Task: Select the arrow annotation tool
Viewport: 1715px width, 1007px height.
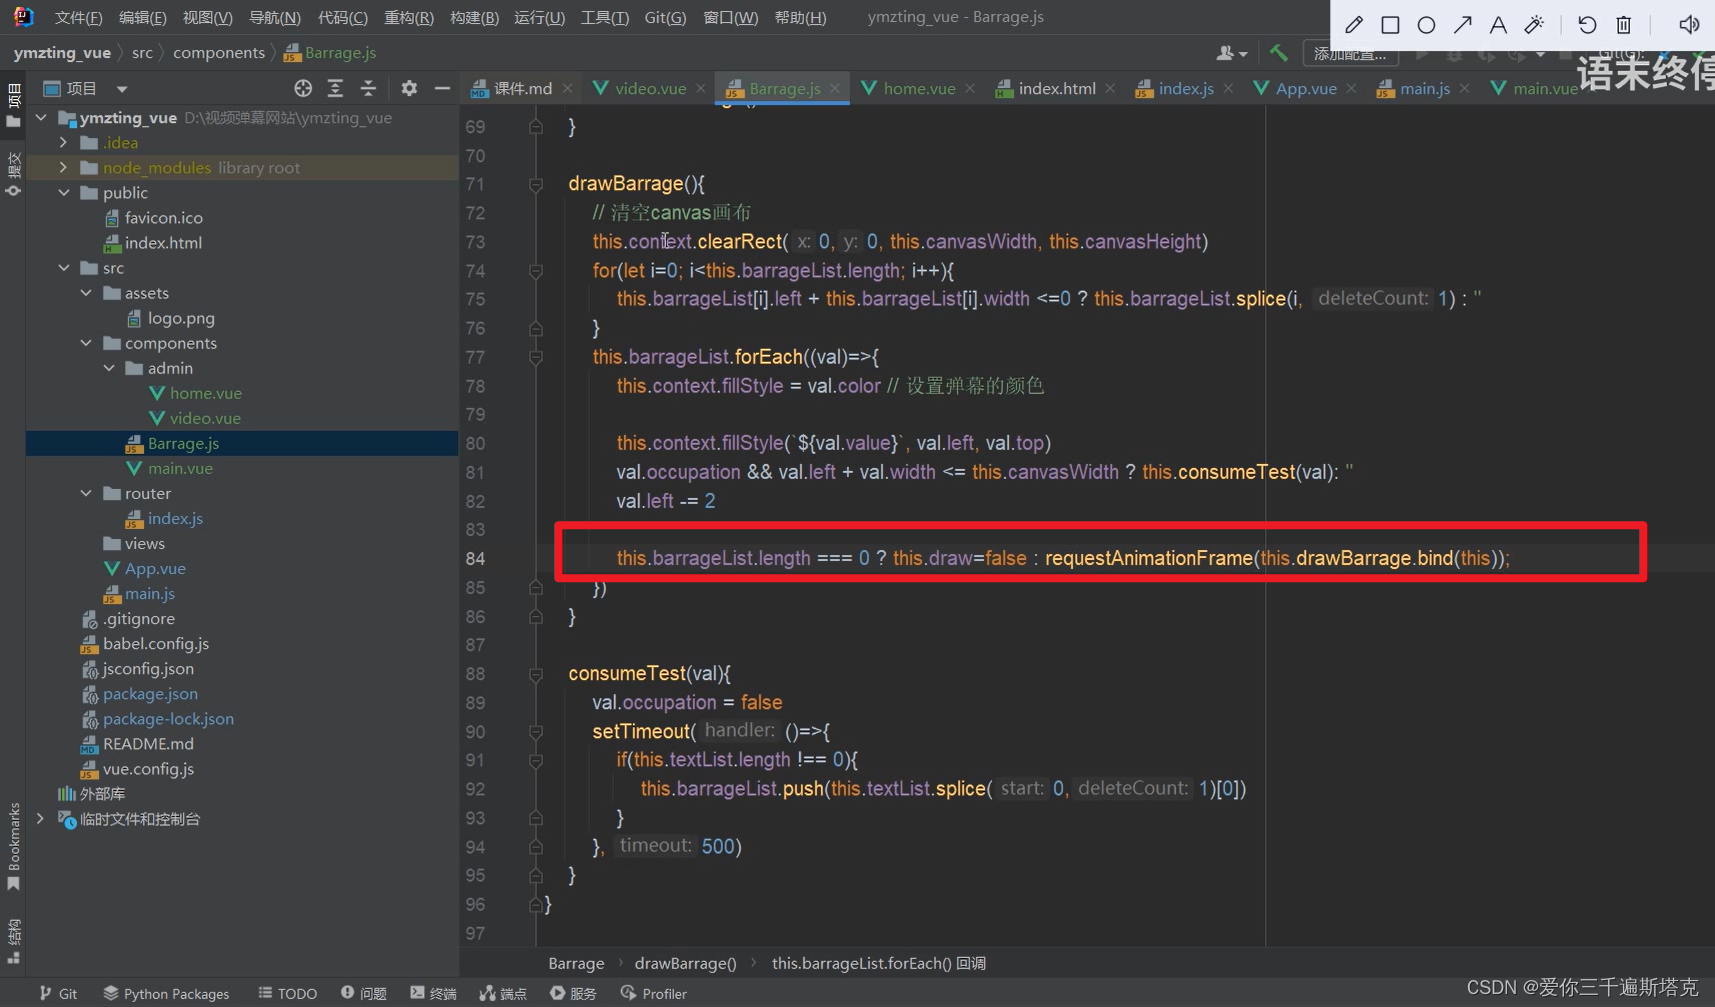Action: 1462,25
